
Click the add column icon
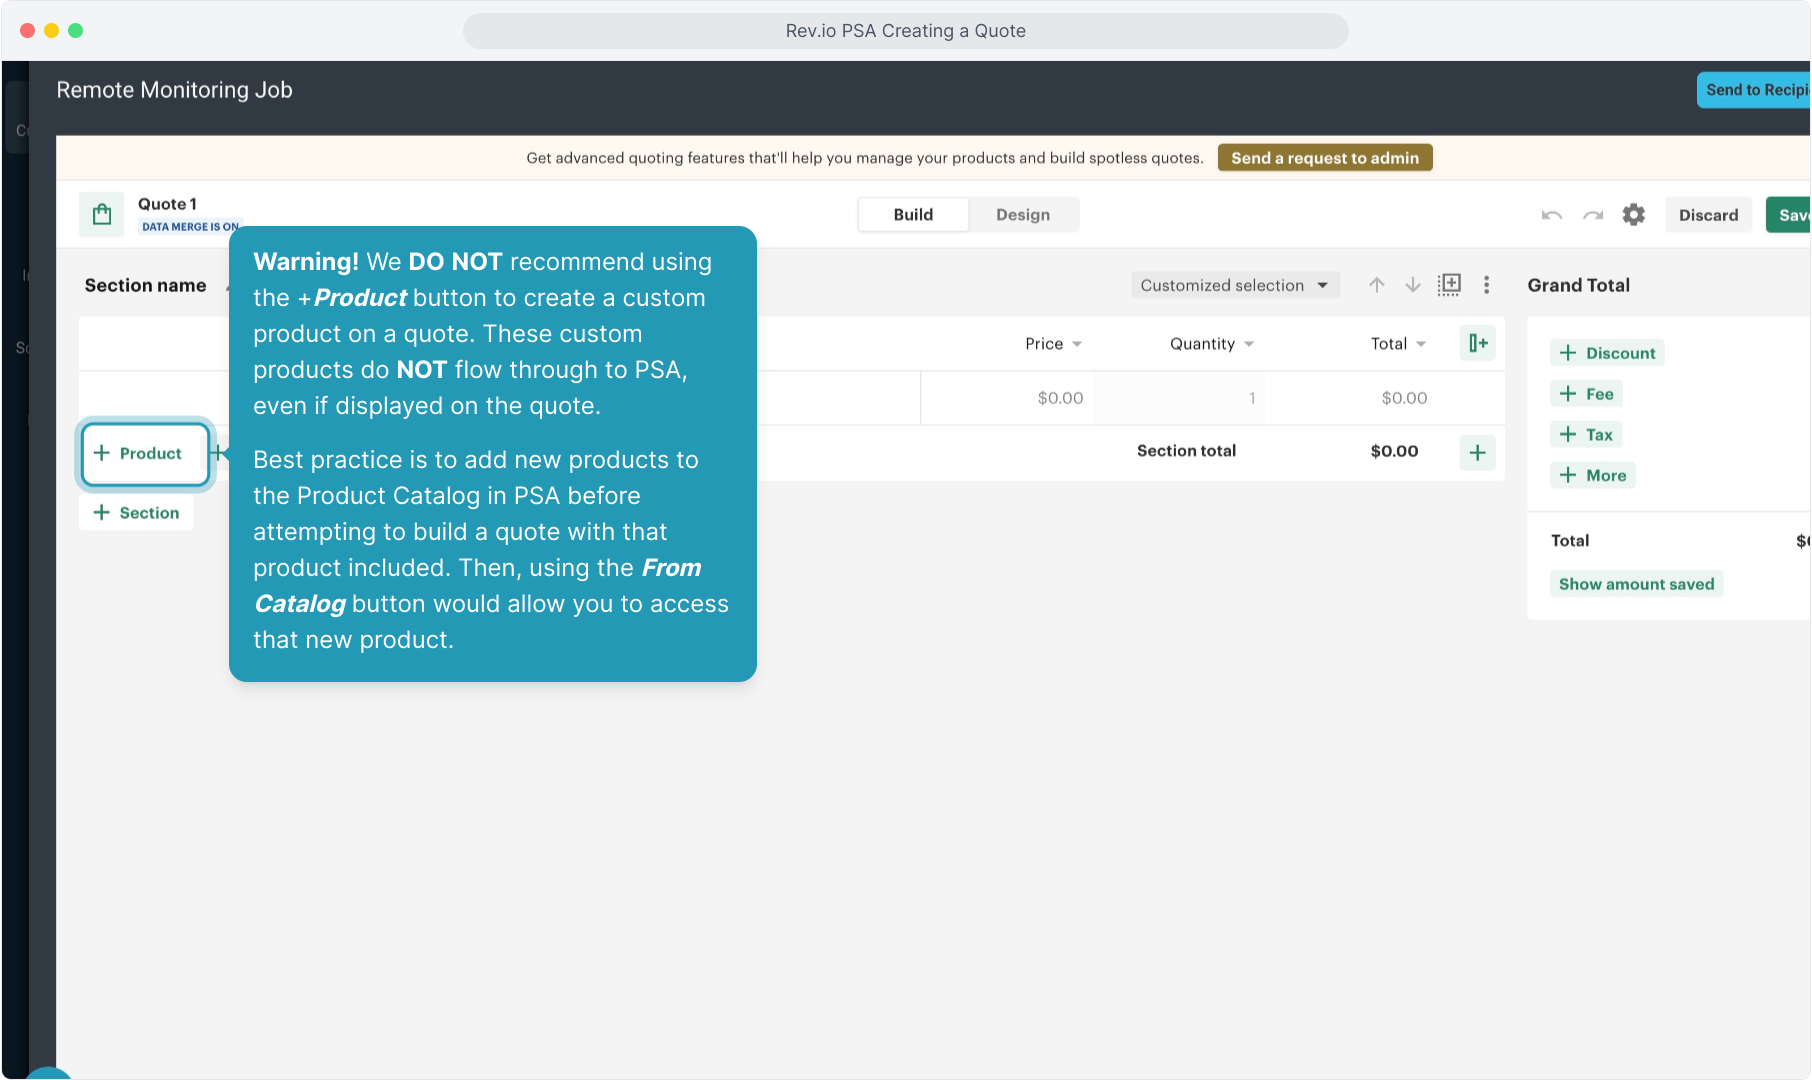coord(1477,343)
